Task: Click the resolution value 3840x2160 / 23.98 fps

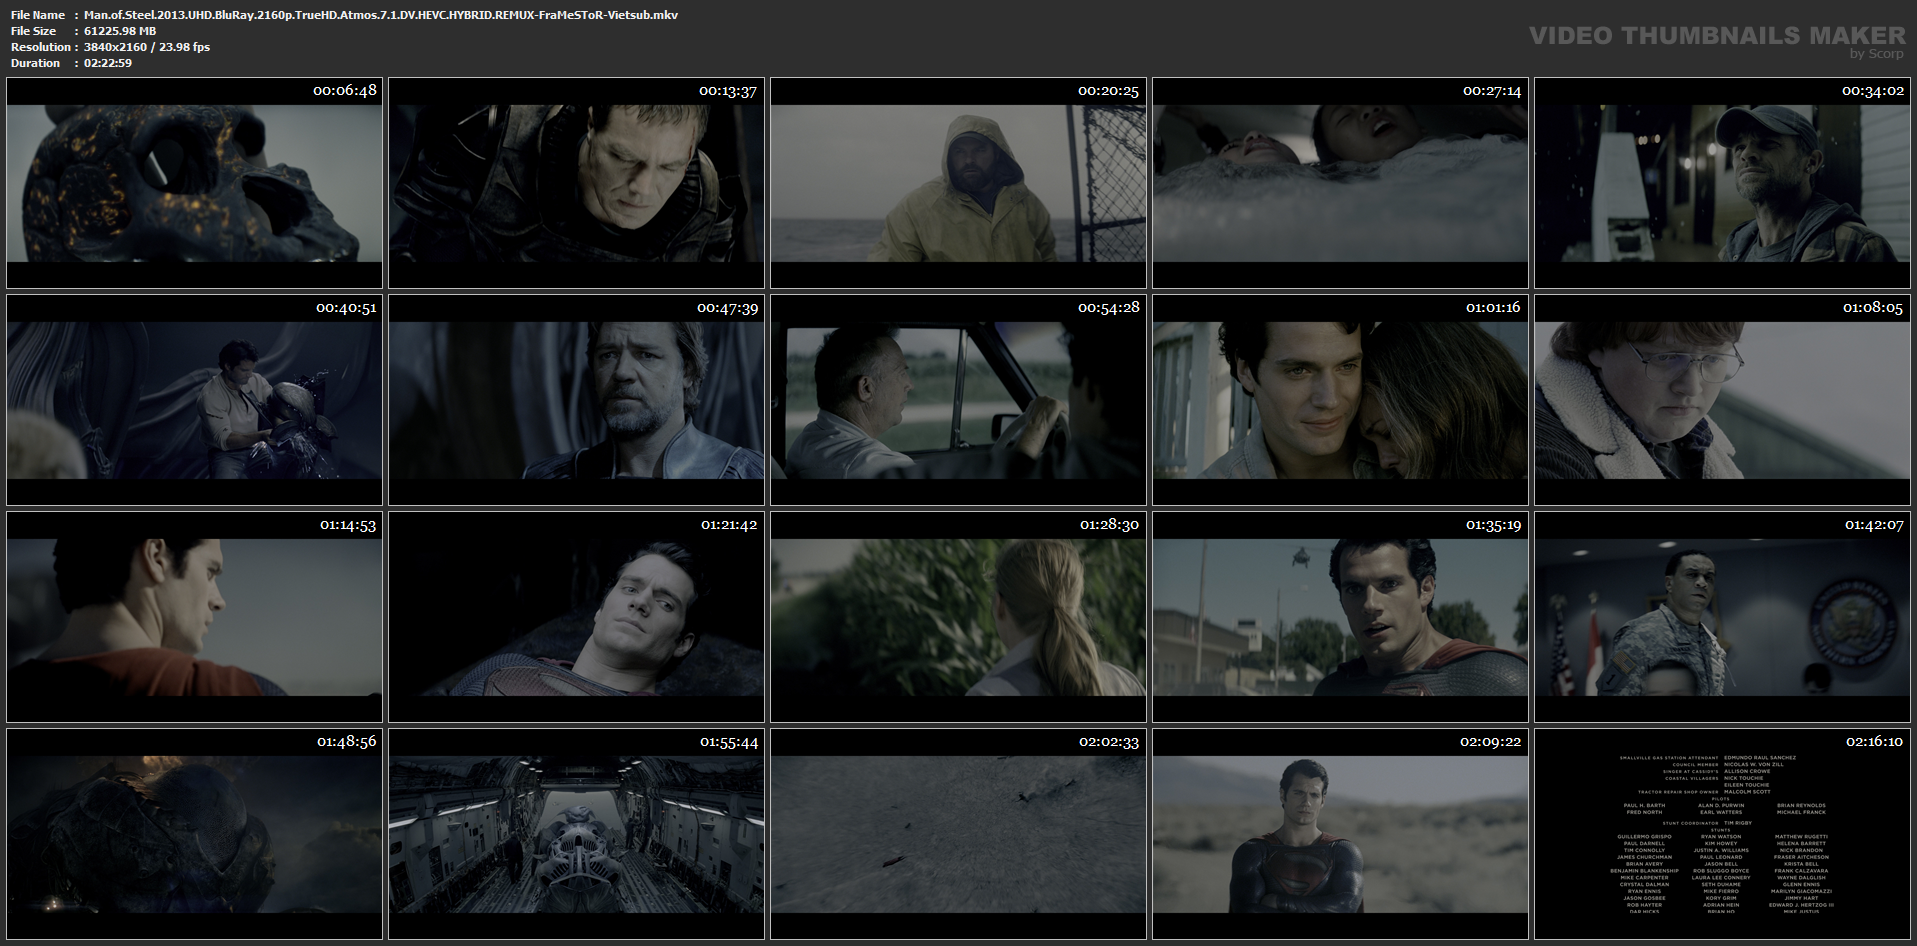Action: click(x=147, y=47)
